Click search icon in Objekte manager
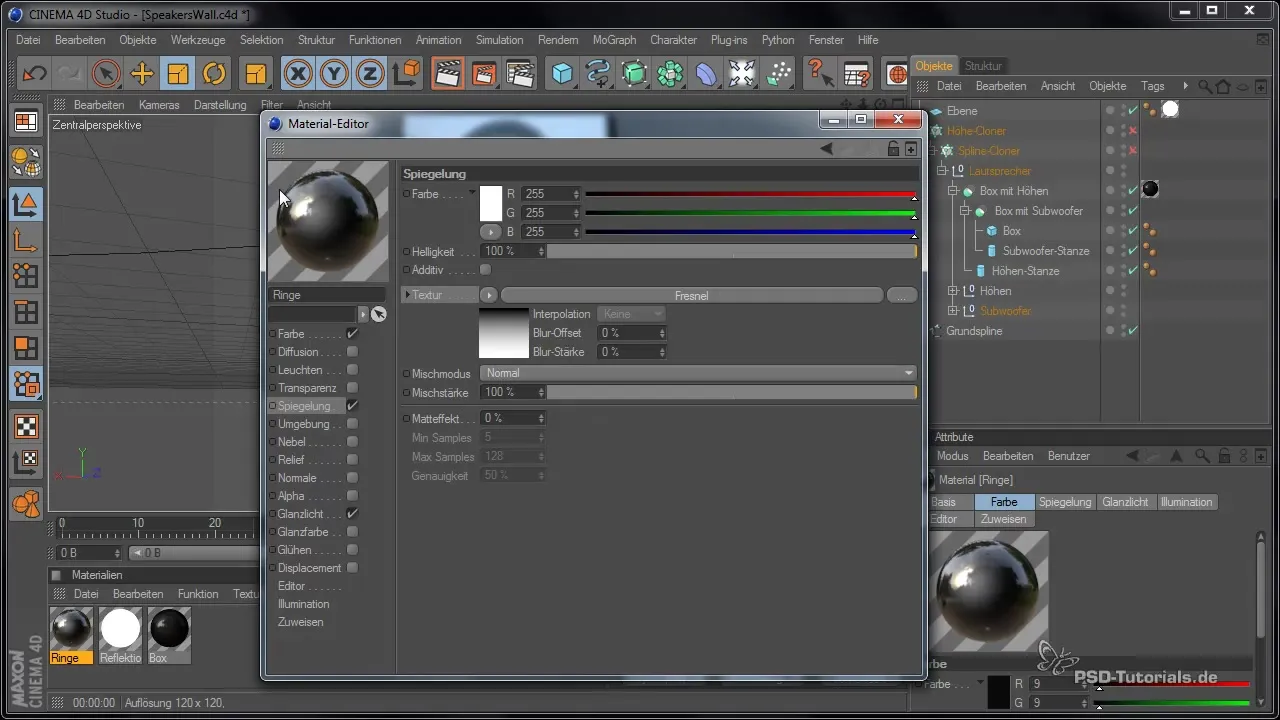Viewport: 1280px width, 720px height. 1205,86
